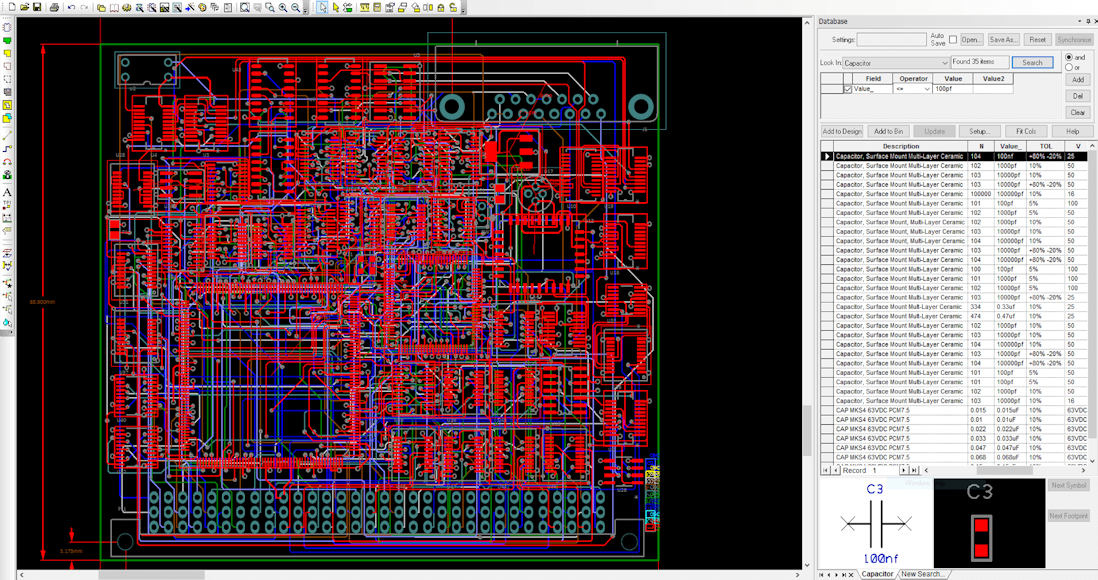Open the Operator '<=' dropdown
This screenshot has height=580, width=1098.
pyautogui.click(x=927, y=89)
